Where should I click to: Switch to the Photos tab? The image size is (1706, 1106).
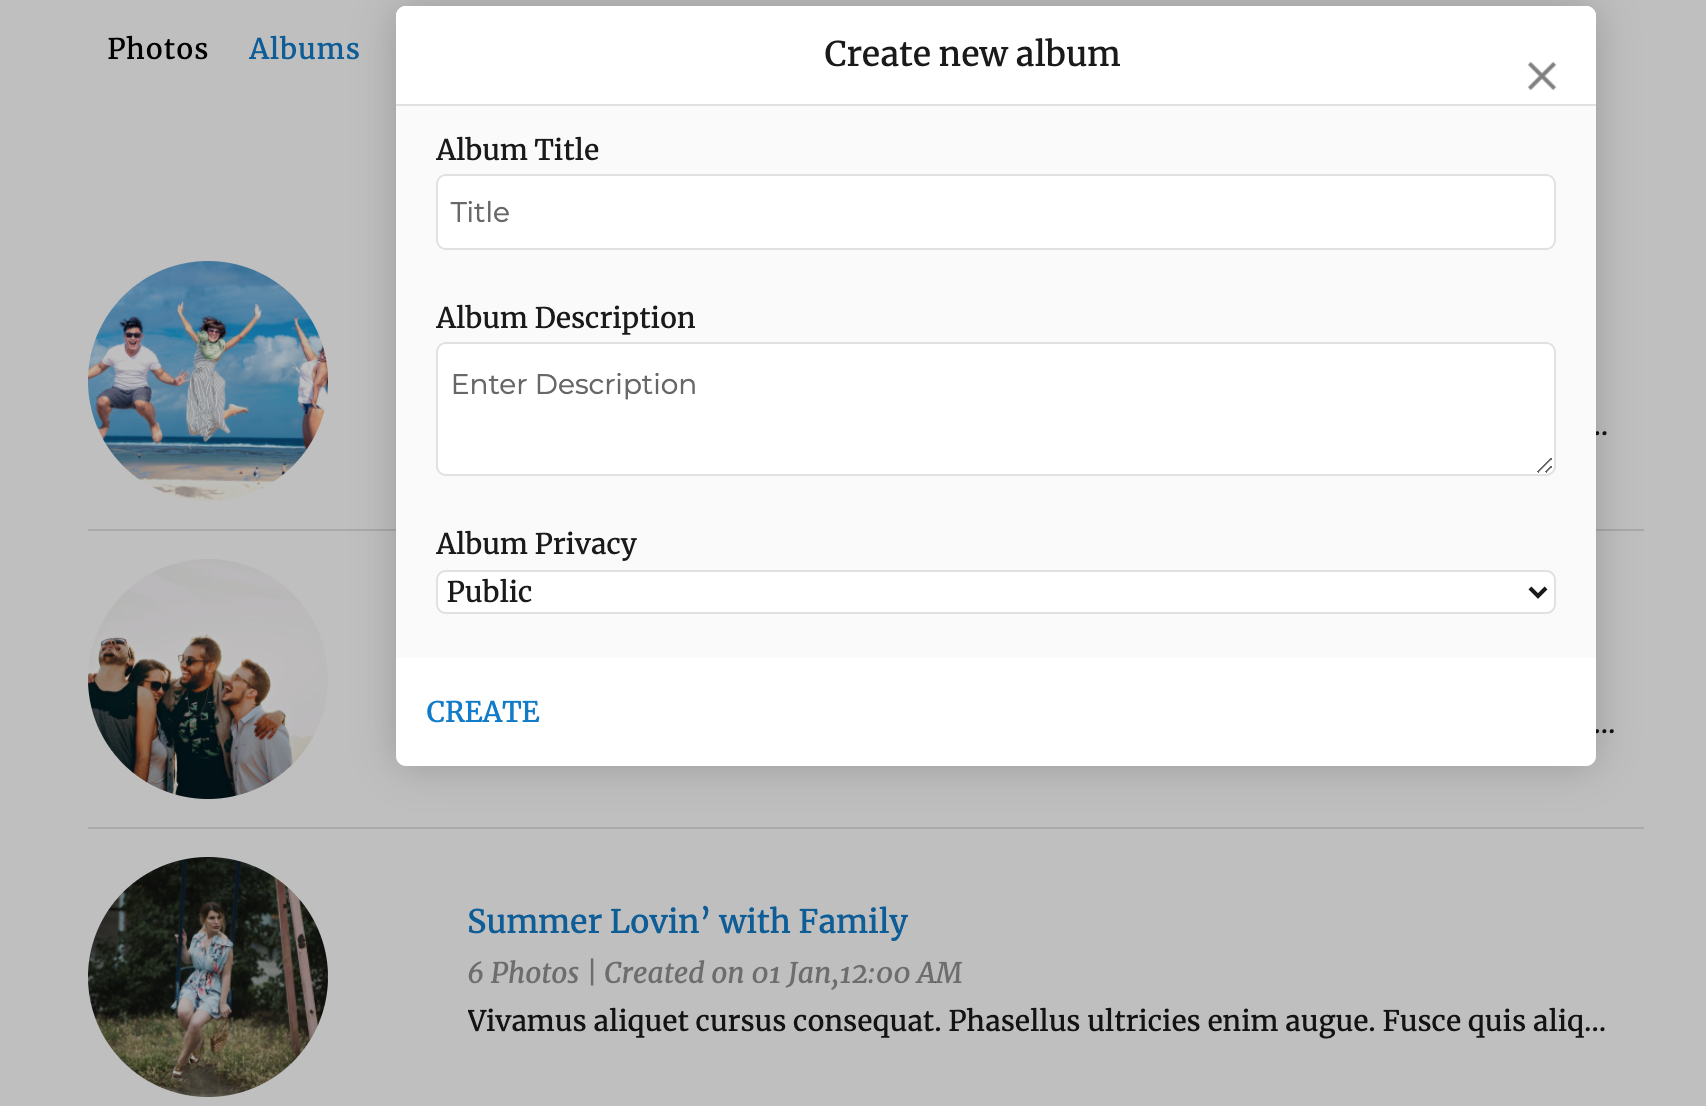pos(157,48)
